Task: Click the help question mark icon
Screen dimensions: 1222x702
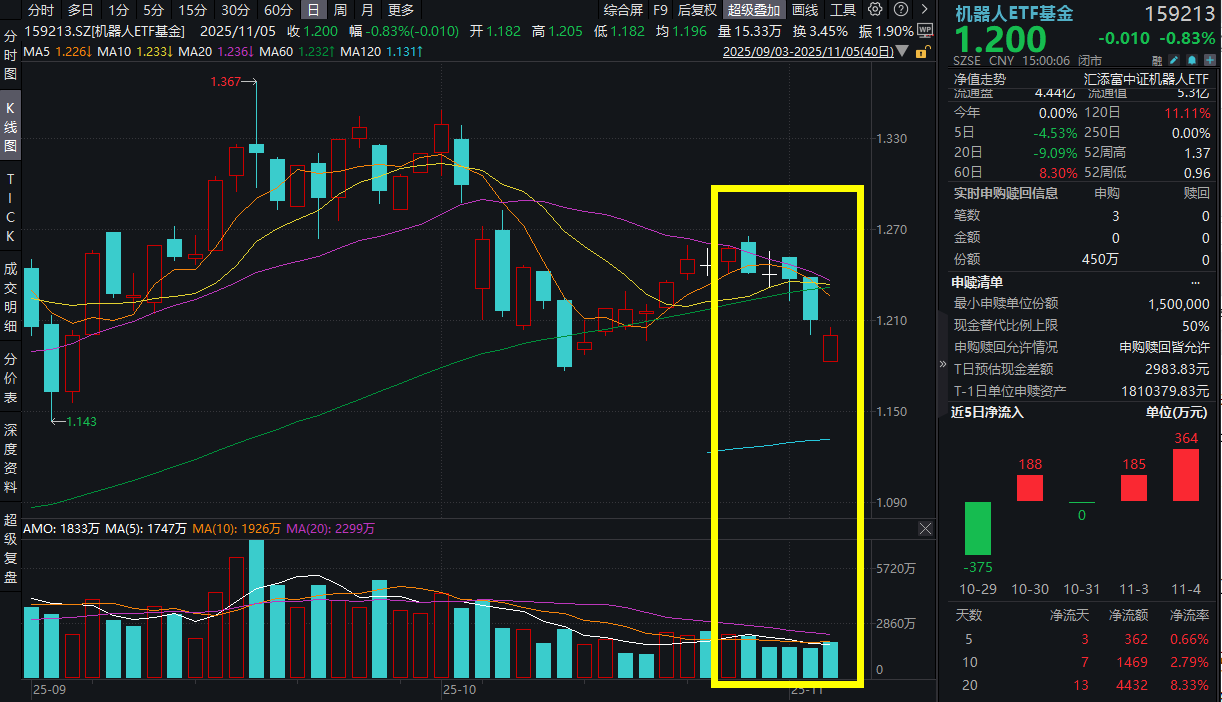Action: coord(901,9)
